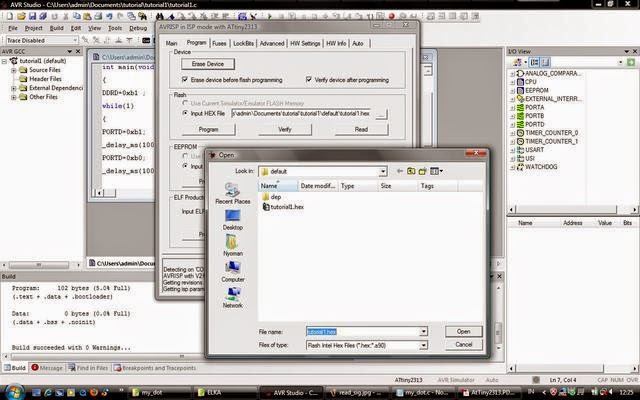Open the Debug menu
This screenshot has width=640, height=400.
[x=138, y=28]
